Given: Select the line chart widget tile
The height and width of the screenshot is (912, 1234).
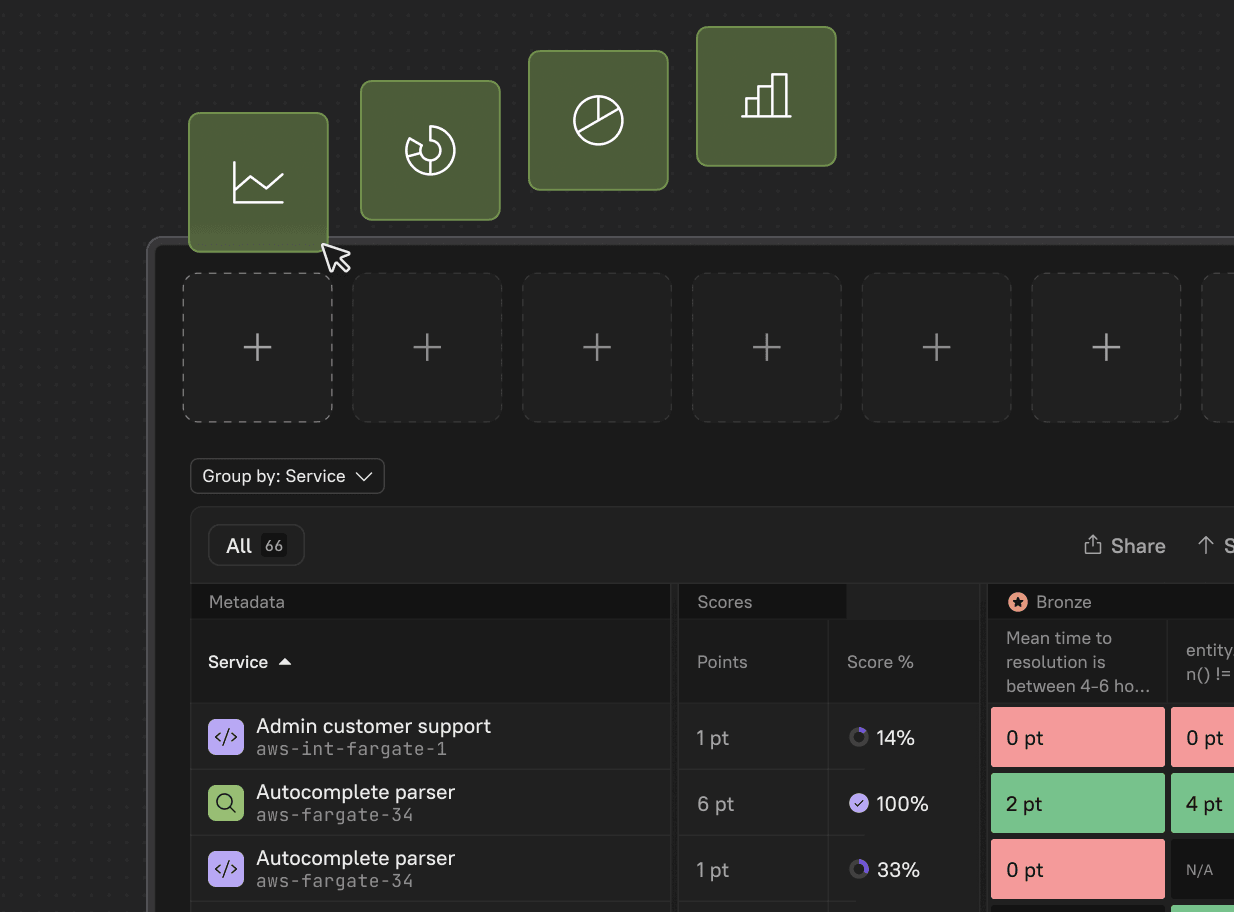Looking at the screenshot, I should pyautogui.click(x=258, y=182).
